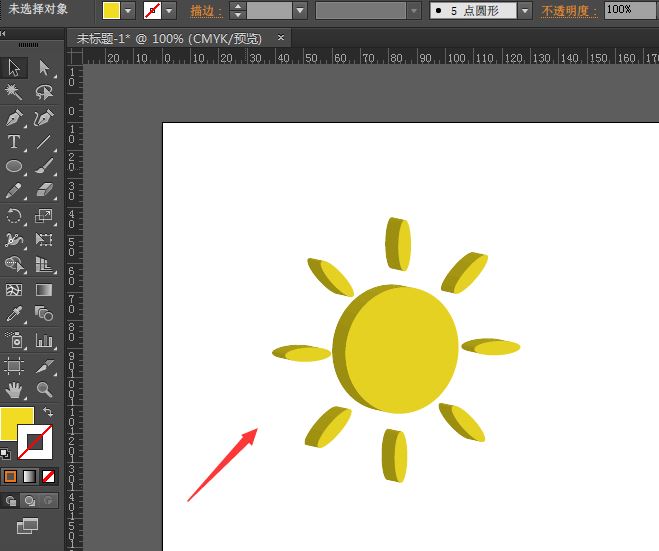Select the Eyedropper tool

coord(14,314)
